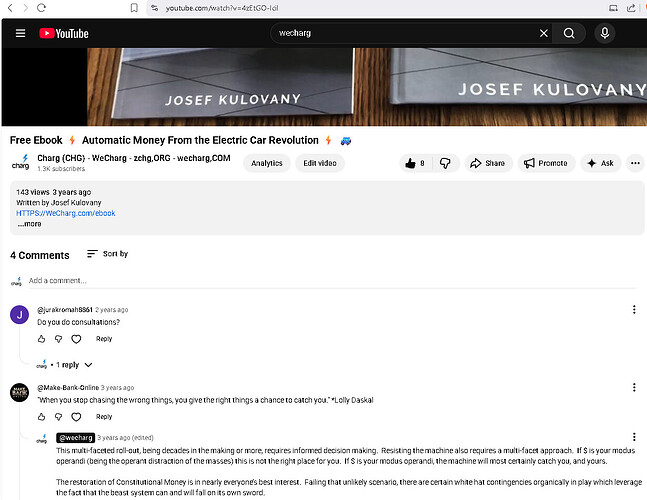Heart the Lolly Daskal quote comment
This screenshot has width=647, height=500.
click(76, 417)
